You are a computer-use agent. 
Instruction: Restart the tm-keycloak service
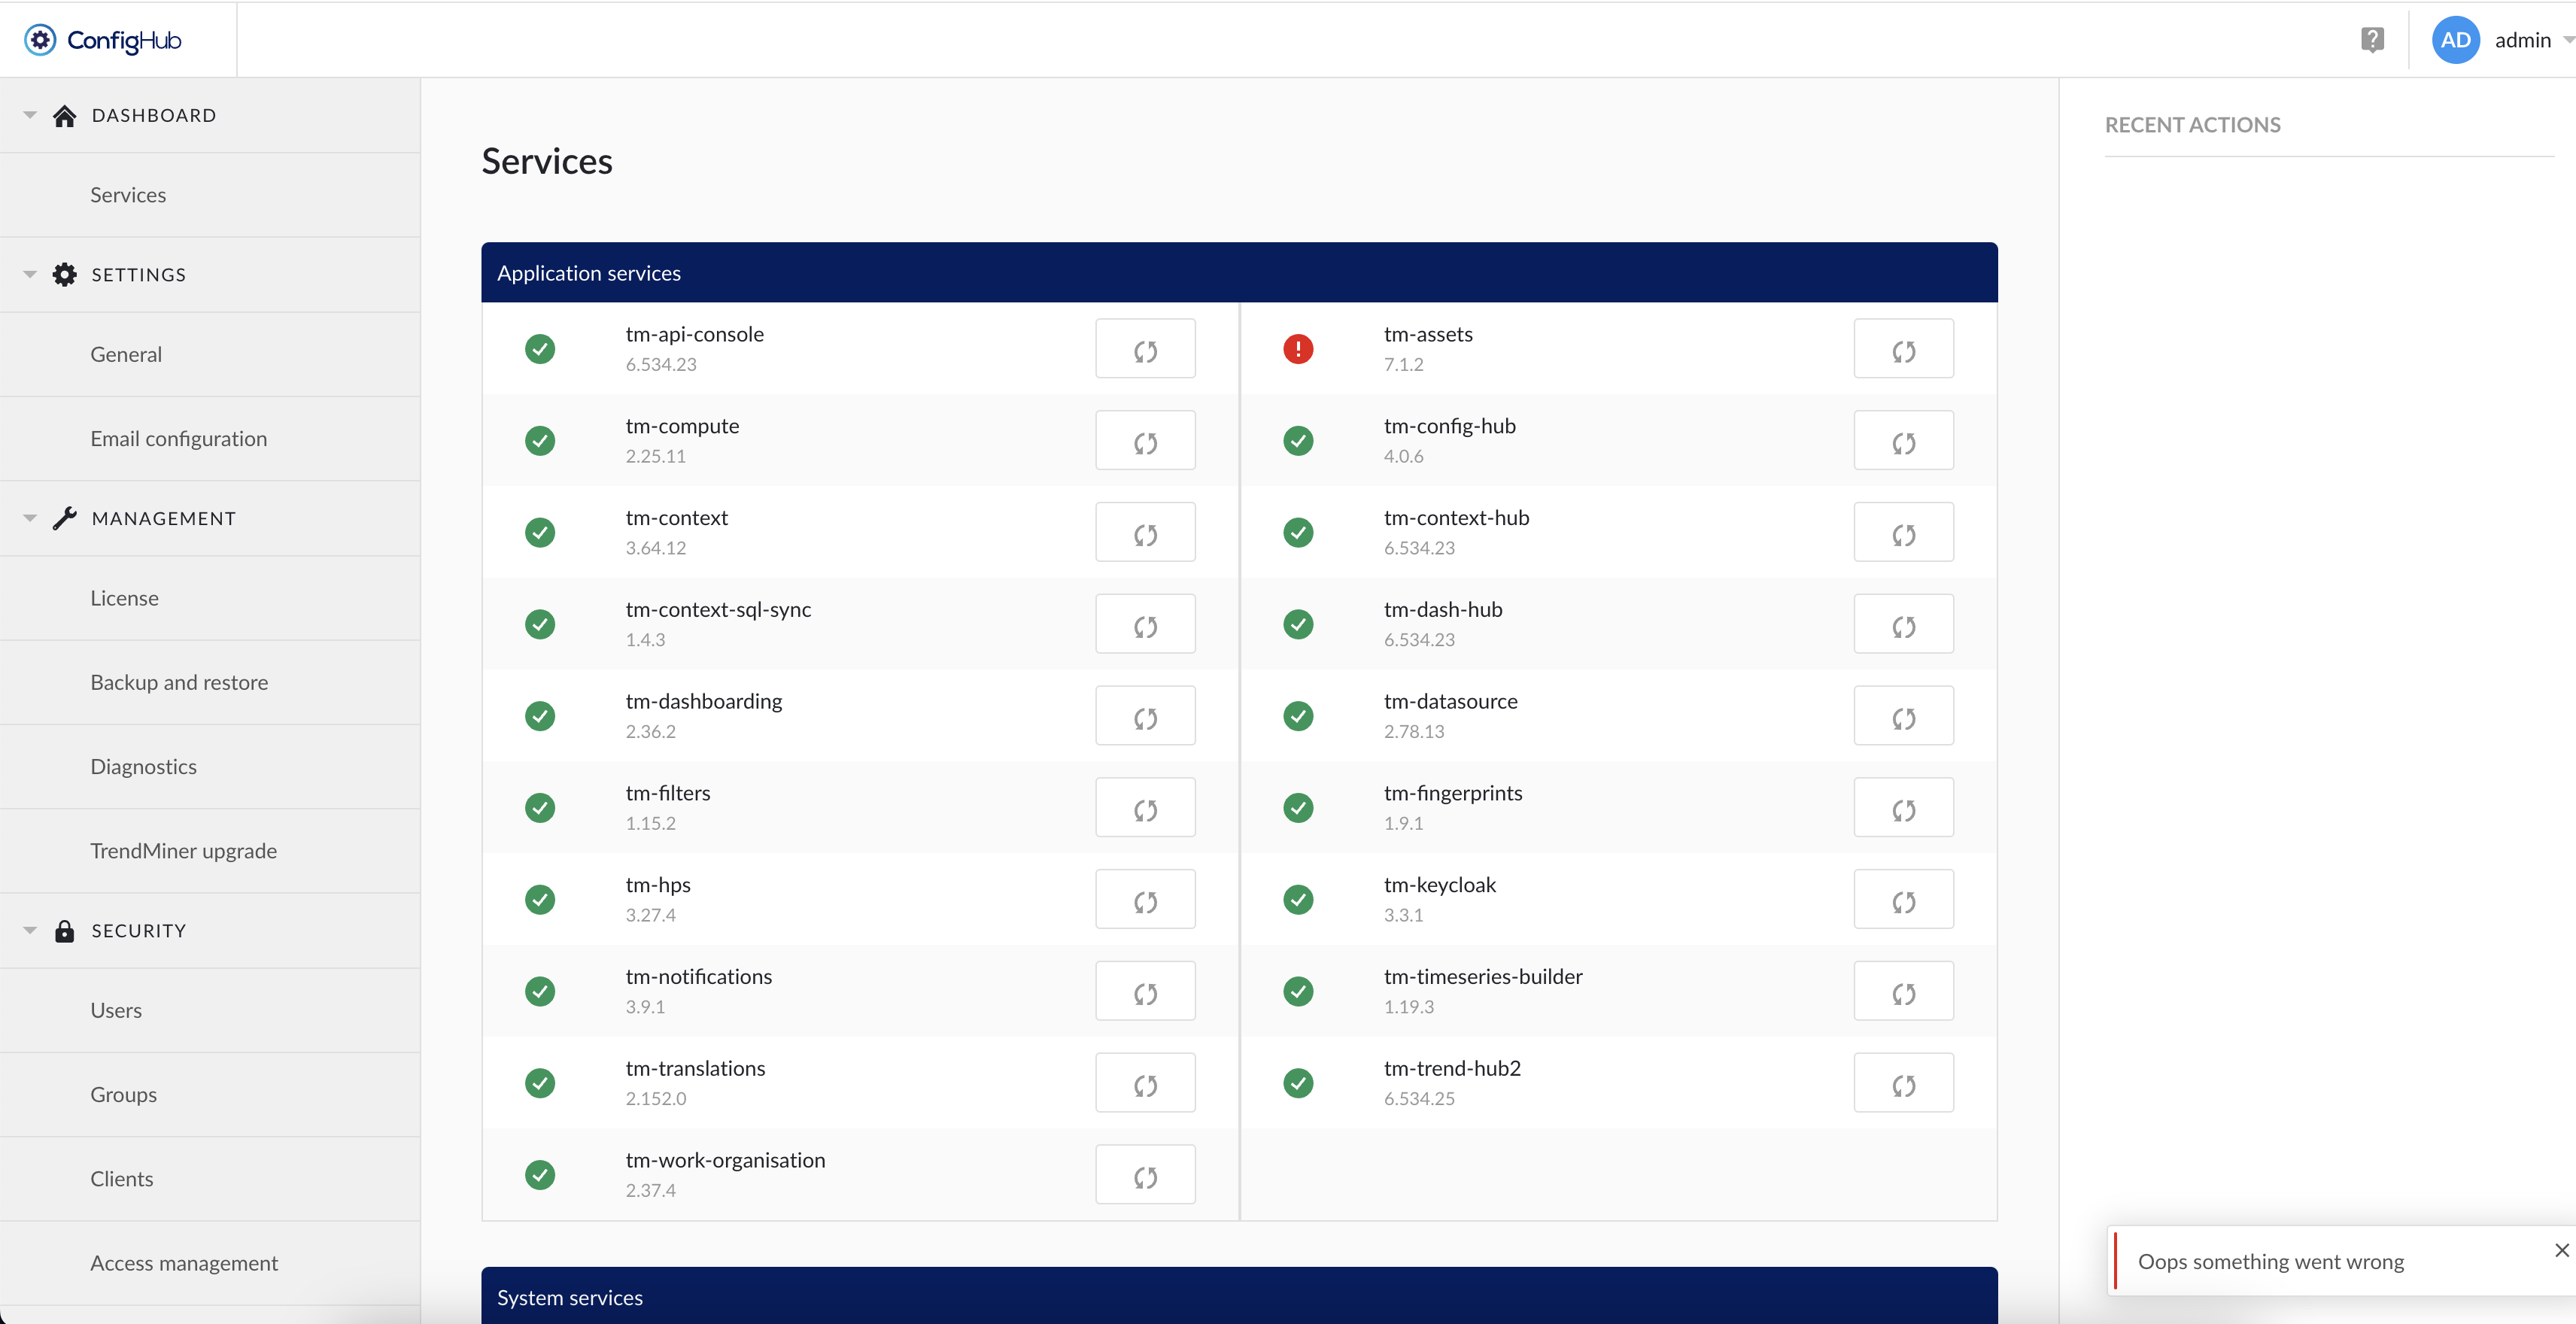[1903, 900]
